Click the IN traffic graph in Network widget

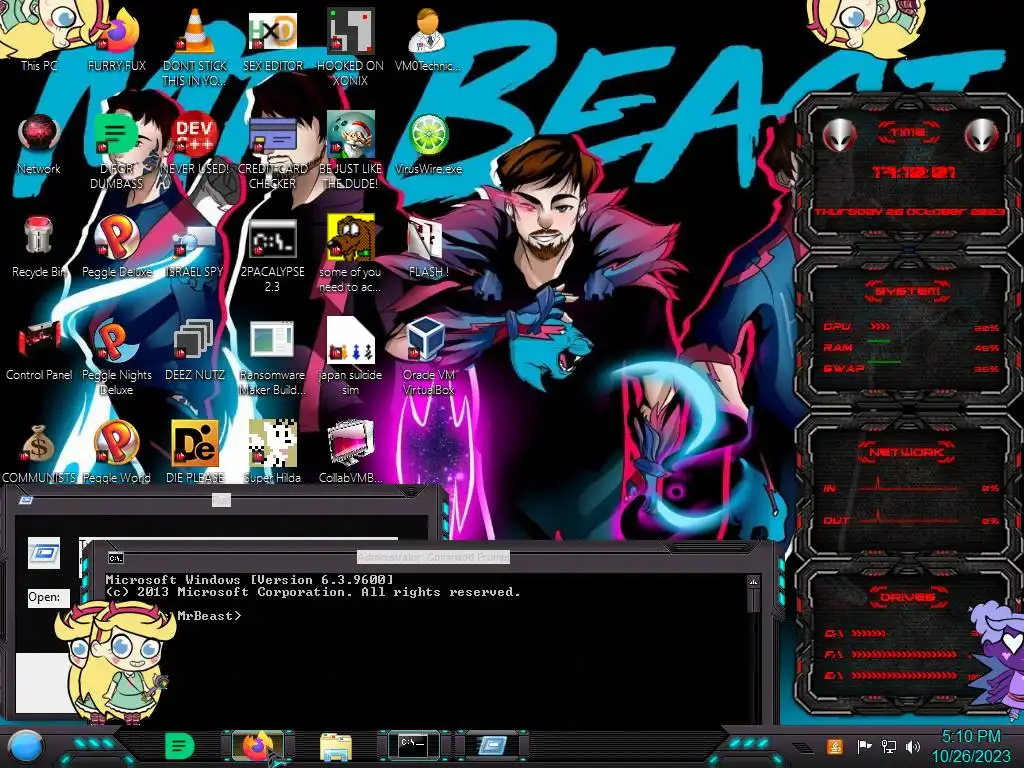[910, 486]
